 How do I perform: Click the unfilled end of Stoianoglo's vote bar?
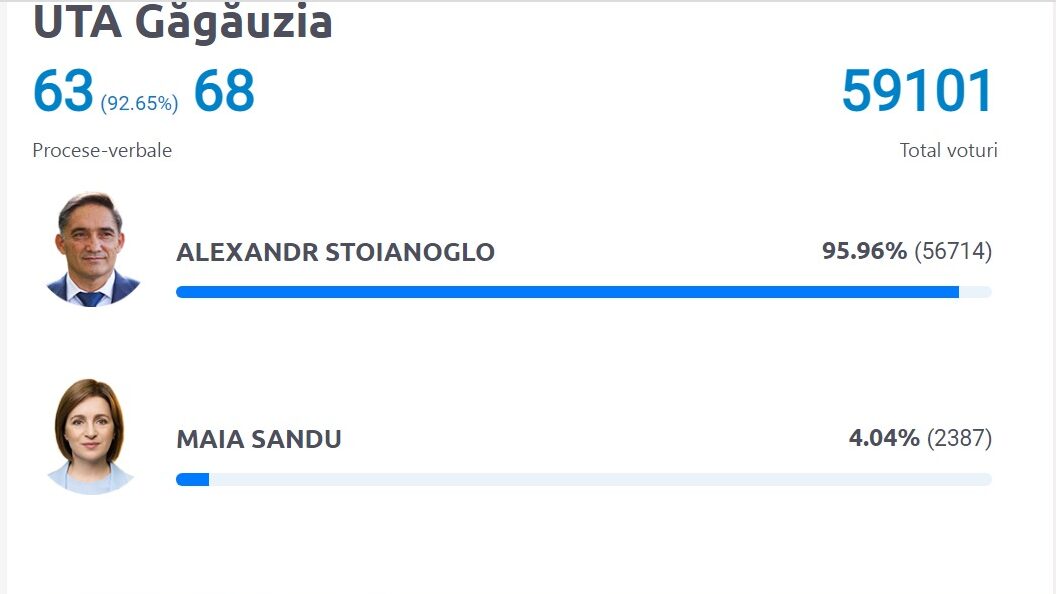click(x=975, y=292)
